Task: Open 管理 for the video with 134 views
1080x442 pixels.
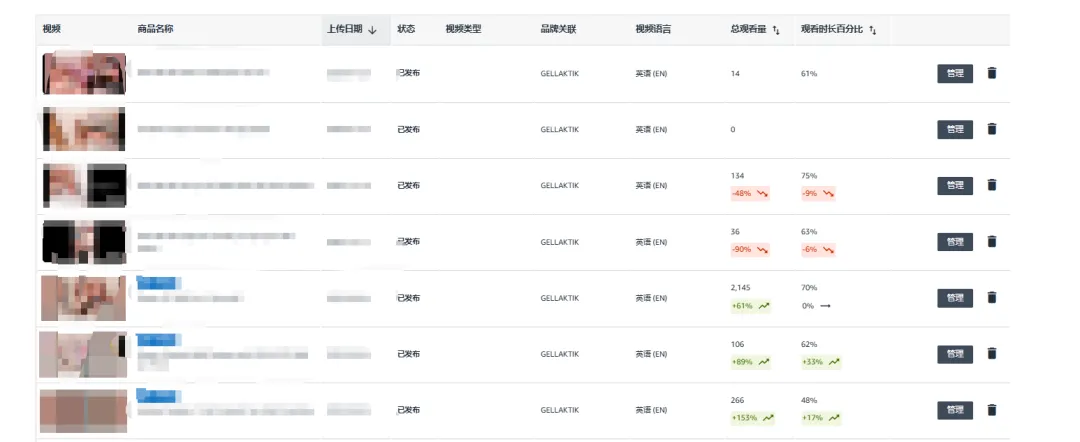Action: click(x=954, y=185)
